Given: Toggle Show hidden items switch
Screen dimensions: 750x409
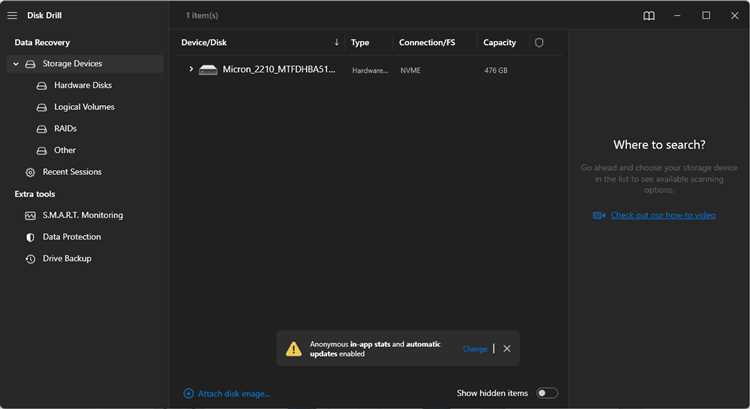Looking at the screenshot, I should click(546, 393).
